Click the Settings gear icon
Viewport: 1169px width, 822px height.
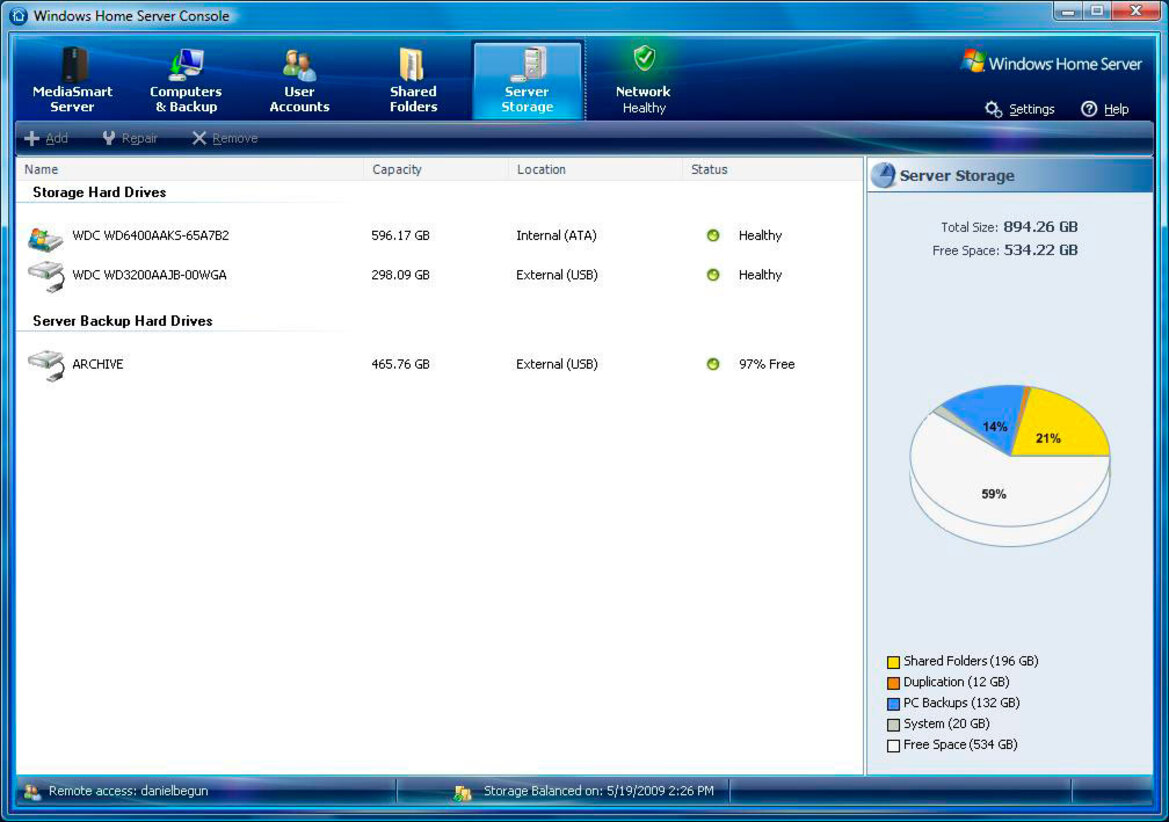click(x=993, y=110)
